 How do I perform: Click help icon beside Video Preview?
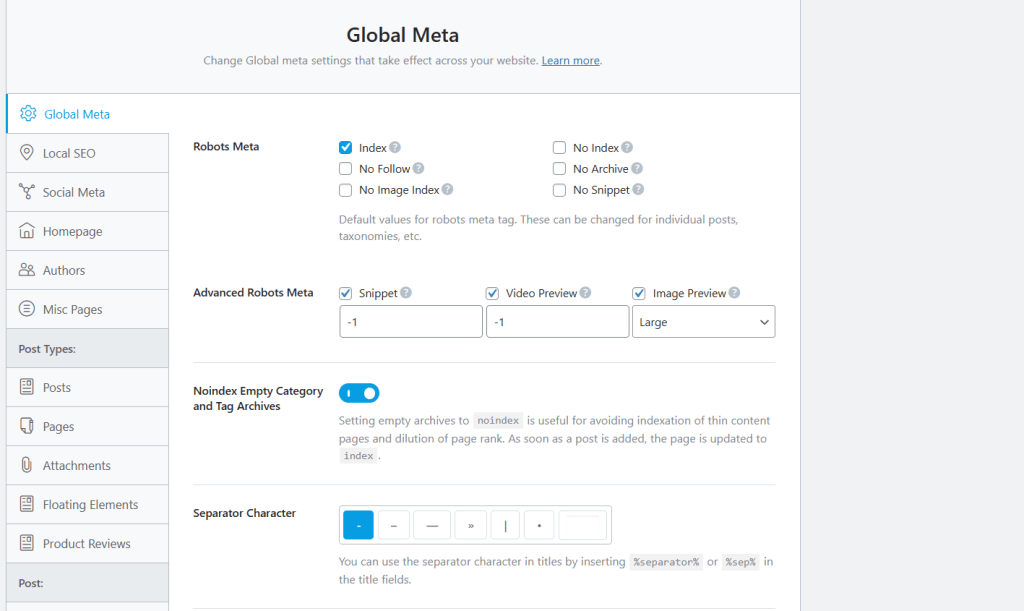pyautogui.click(x=585, y=293)
